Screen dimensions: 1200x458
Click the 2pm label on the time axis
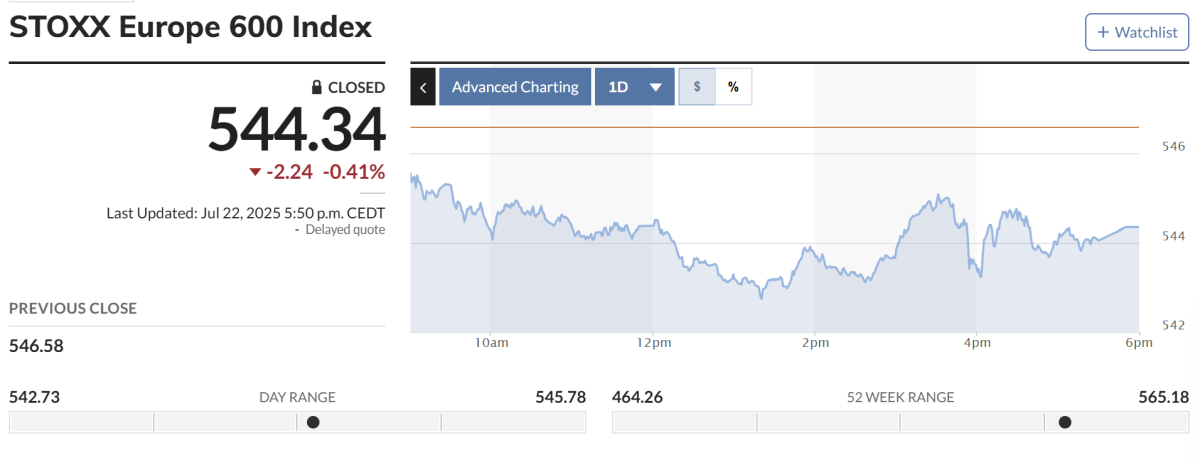(815, 344)
